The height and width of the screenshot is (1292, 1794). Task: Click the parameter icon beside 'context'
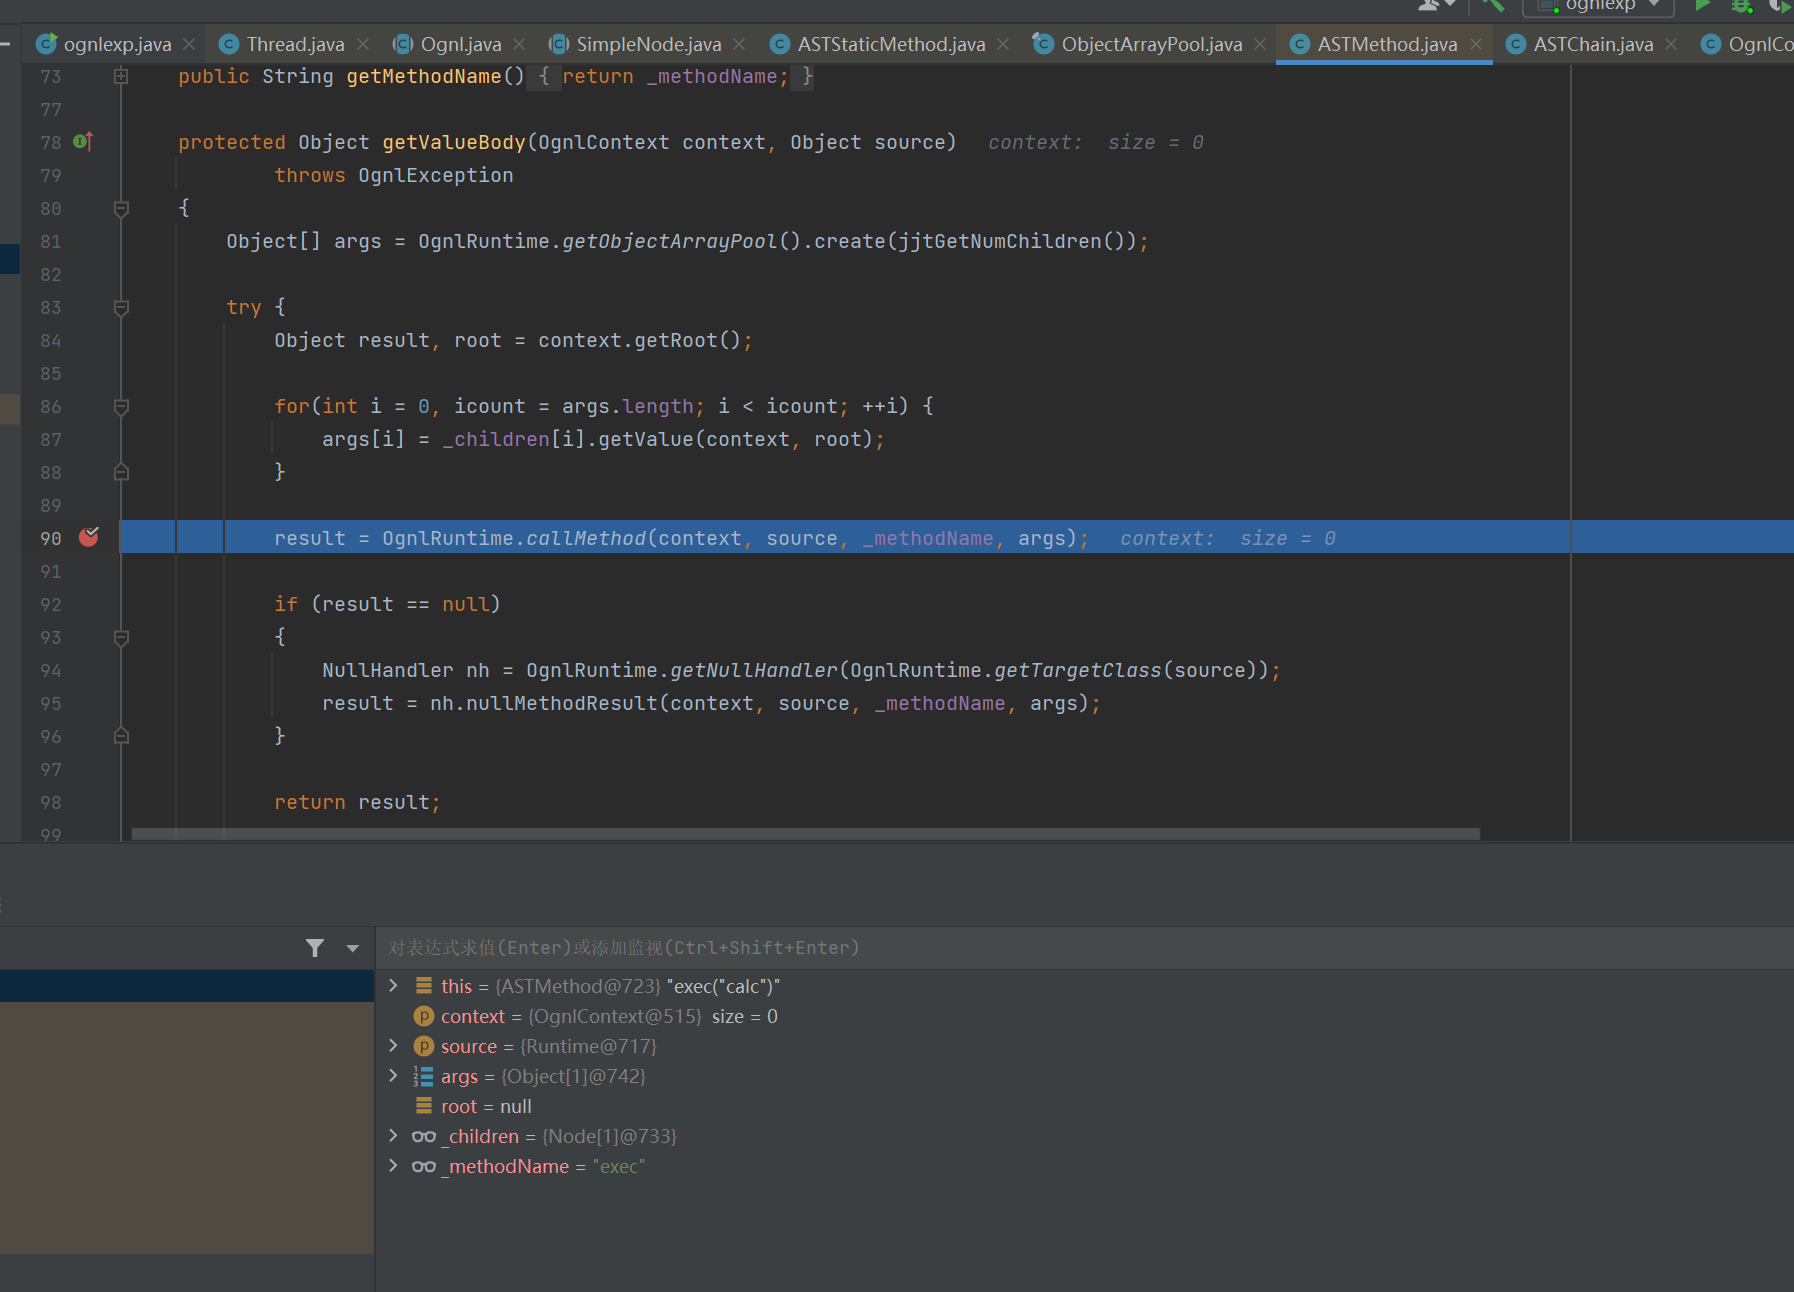(424, 1016)
